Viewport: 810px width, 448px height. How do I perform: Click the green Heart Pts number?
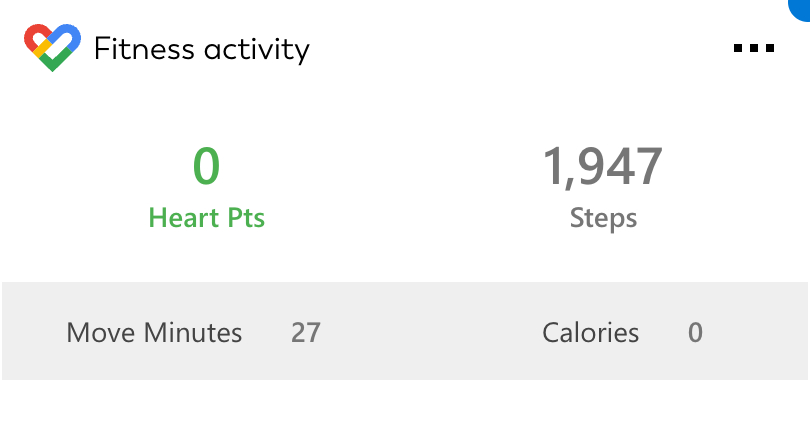tap(206, 166)
